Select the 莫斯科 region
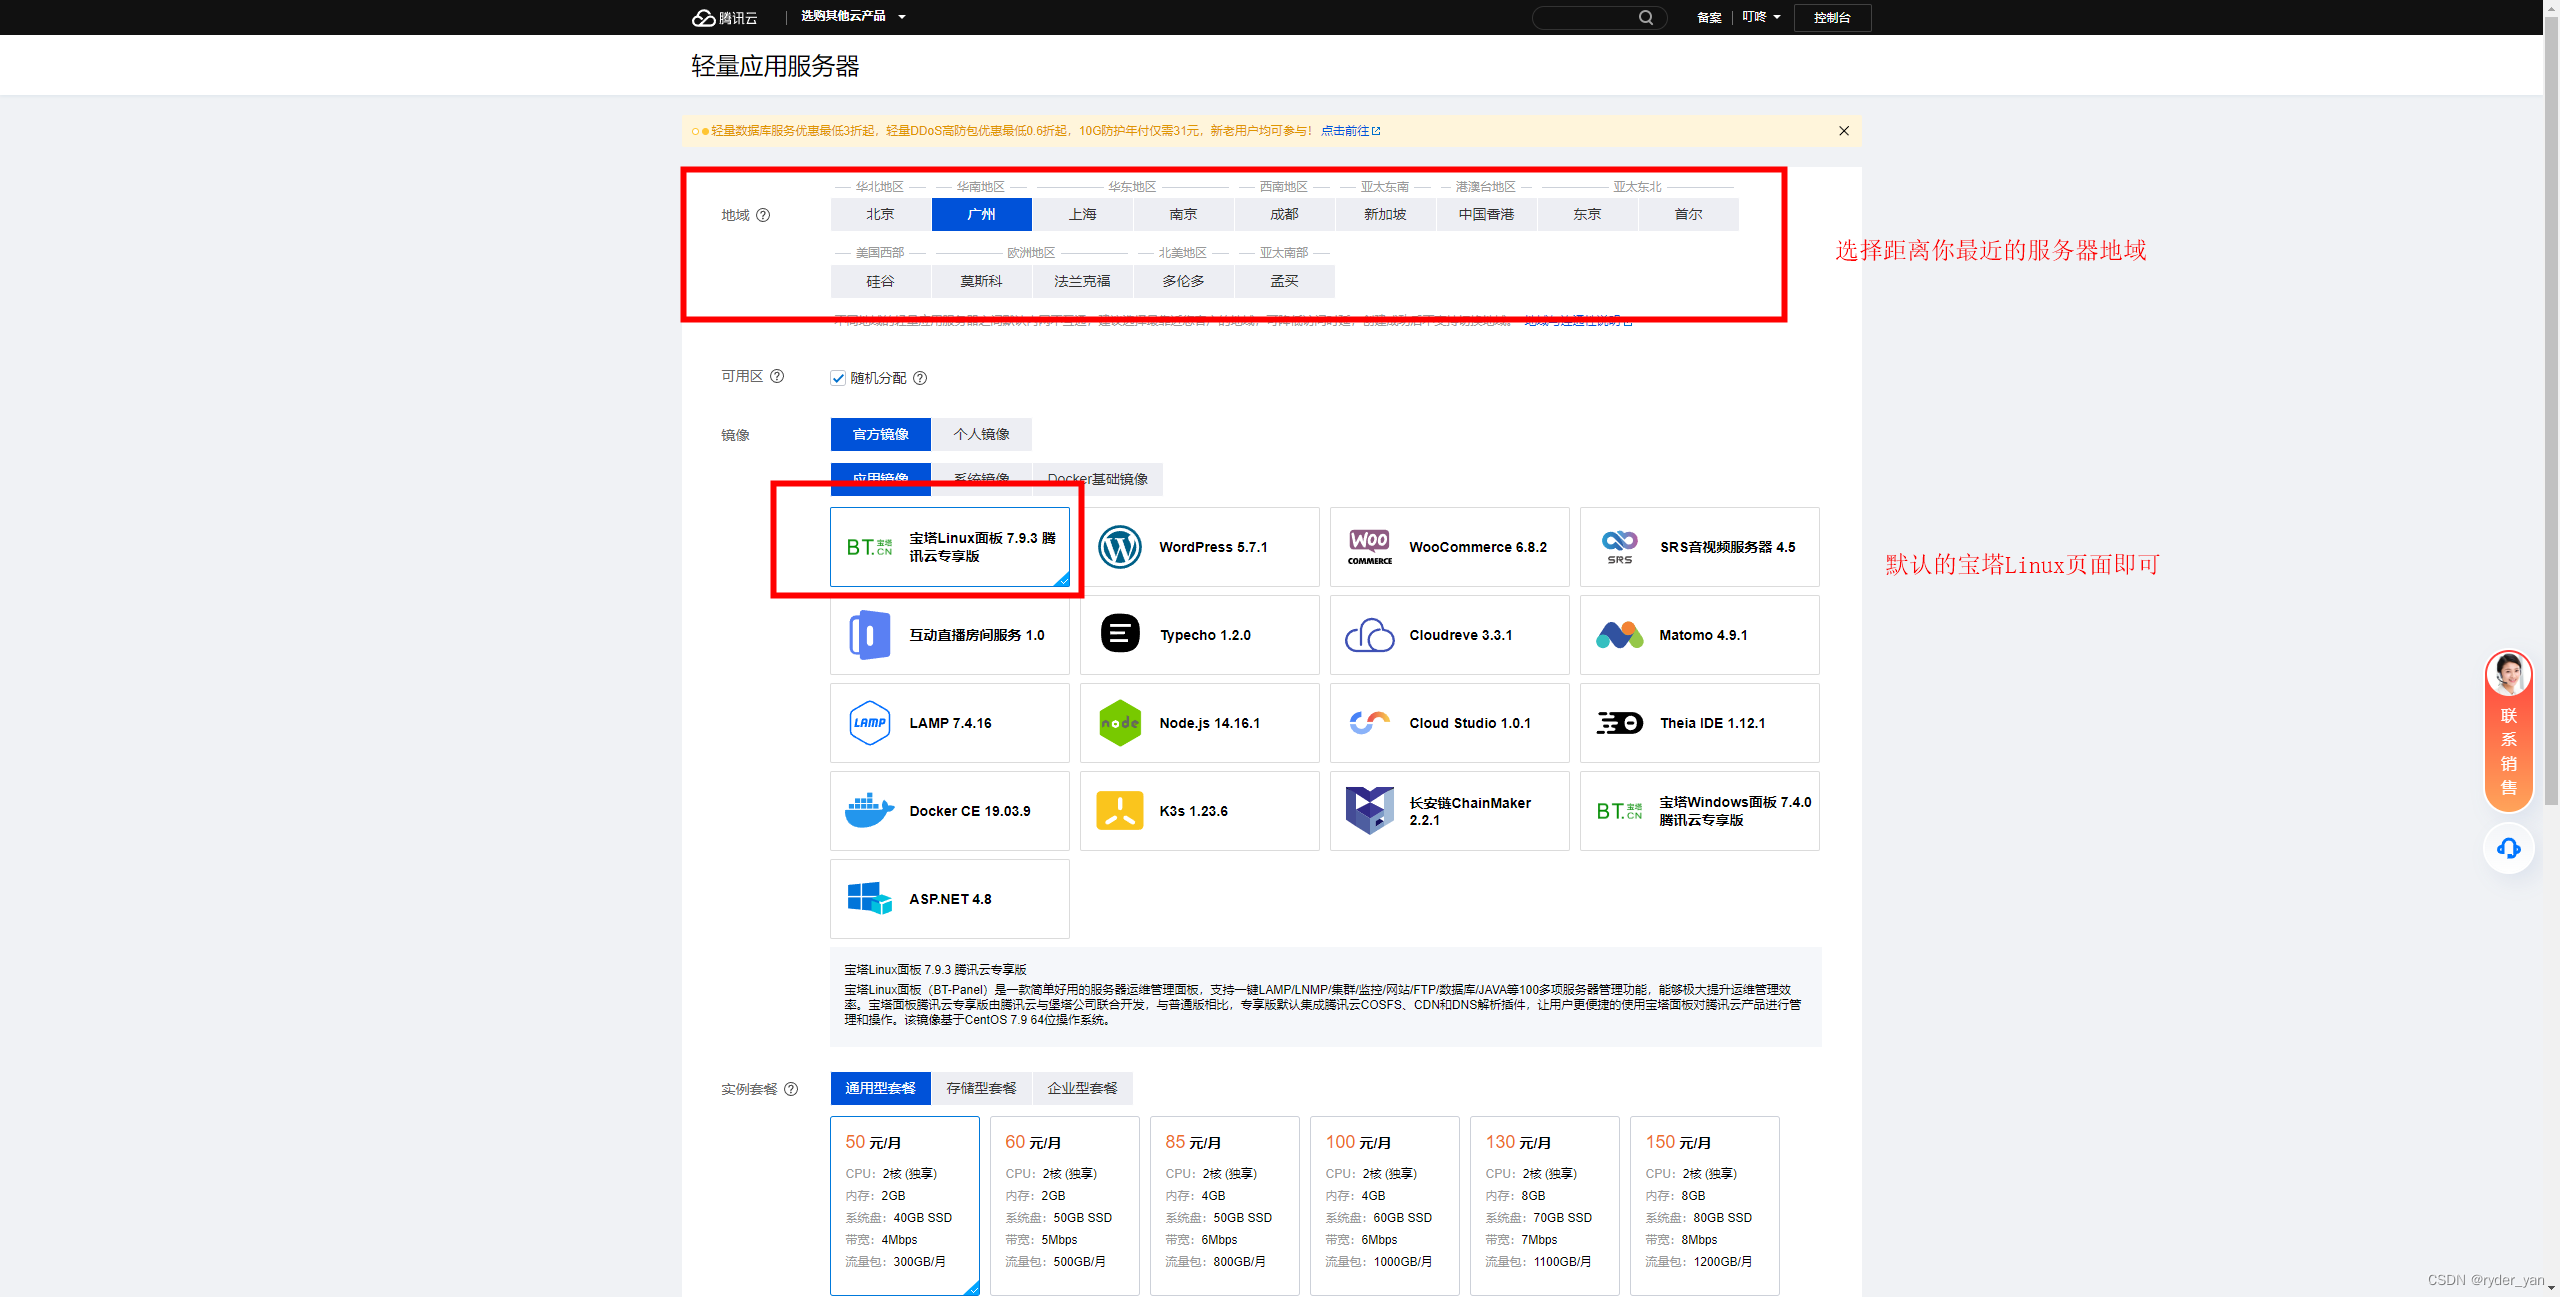Image resolution: width=2560 pixels, height=1297 pixels. click(x=981, y=281)
